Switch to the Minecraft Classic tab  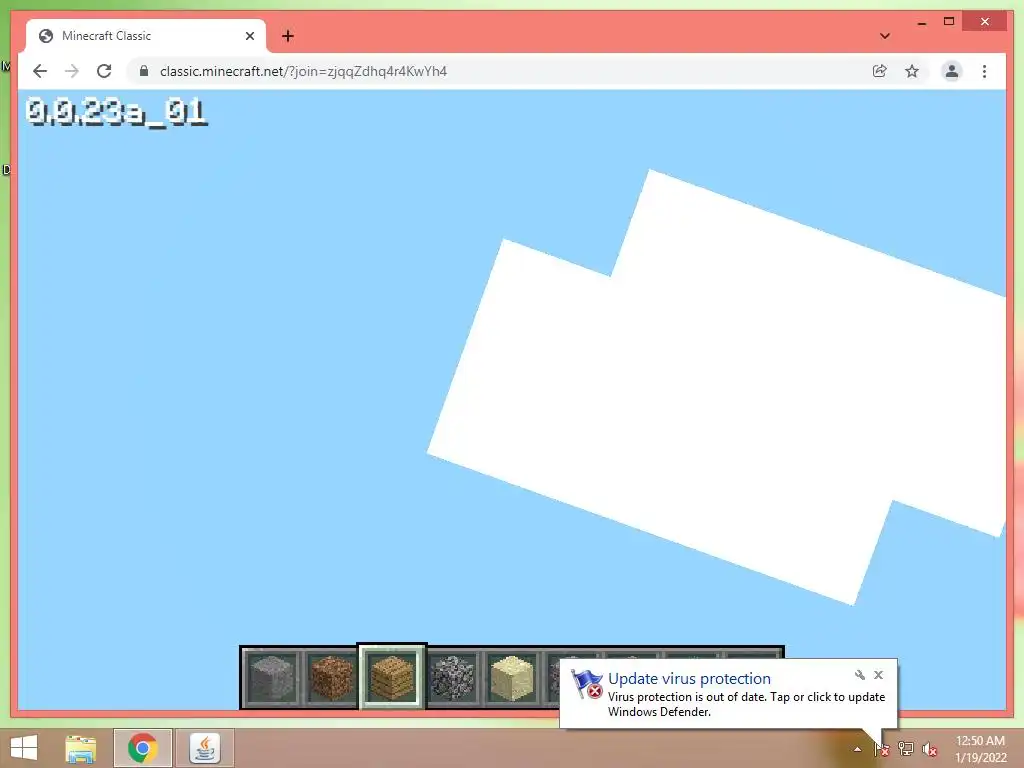[x=146, y=36]
